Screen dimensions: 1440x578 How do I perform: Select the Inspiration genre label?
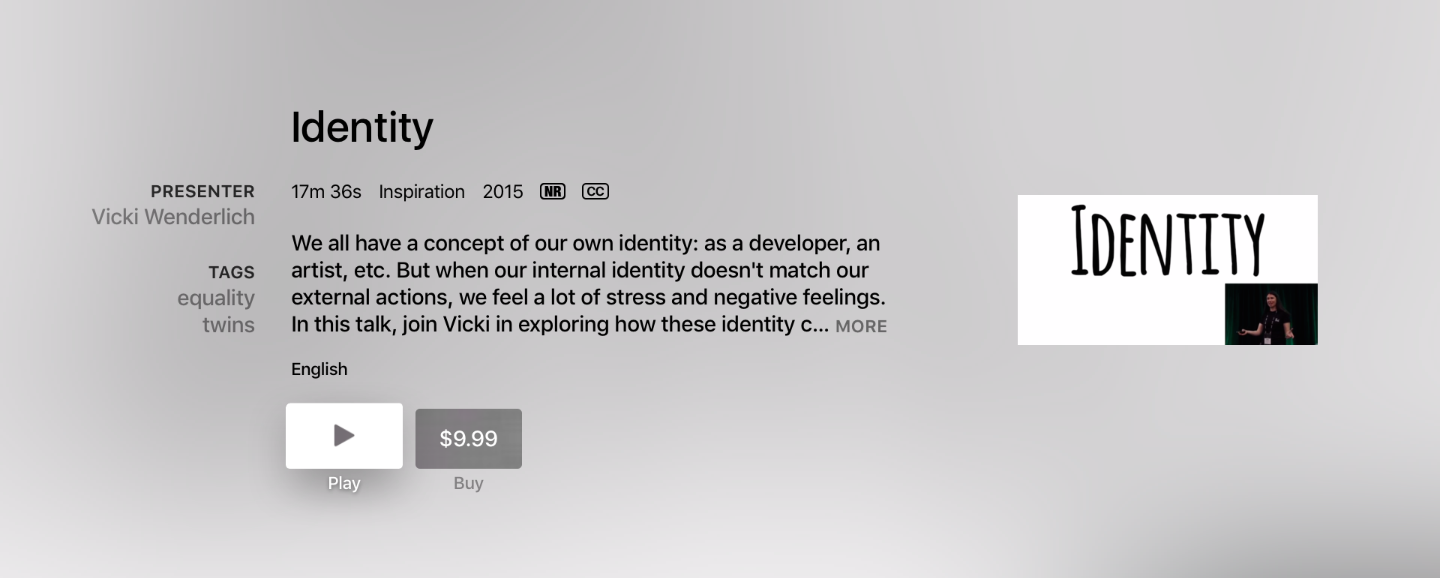click(x=421, y=191)
